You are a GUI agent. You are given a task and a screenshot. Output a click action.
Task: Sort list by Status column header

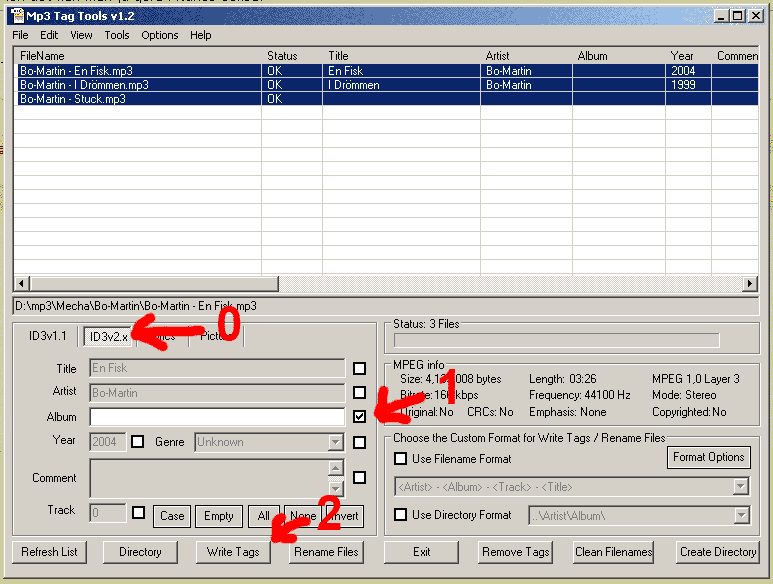point(292,56)
